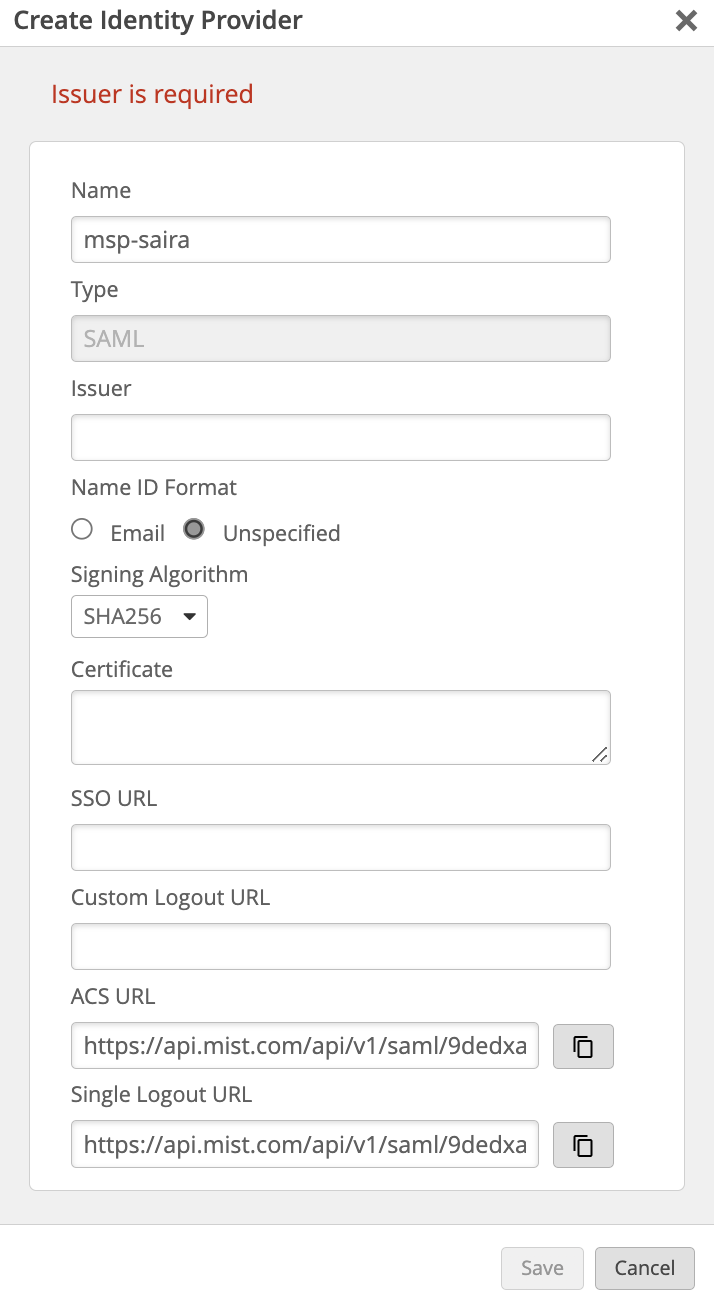Click the ACS URL text field
Screen dimensions: 714x1308
(305, 1046)
